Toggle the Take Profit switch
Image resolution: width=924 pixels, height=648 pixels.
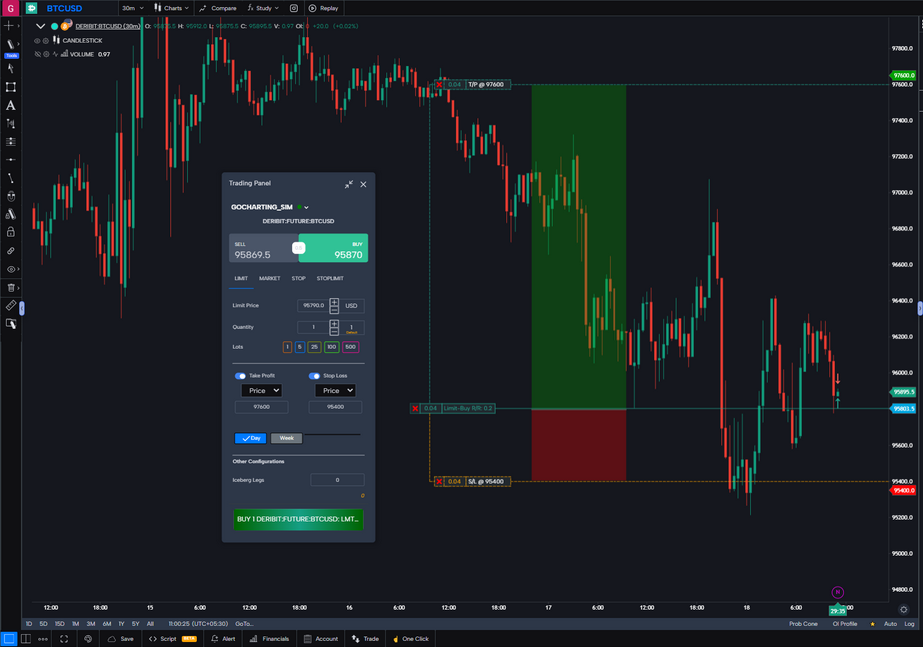point(241,376)
